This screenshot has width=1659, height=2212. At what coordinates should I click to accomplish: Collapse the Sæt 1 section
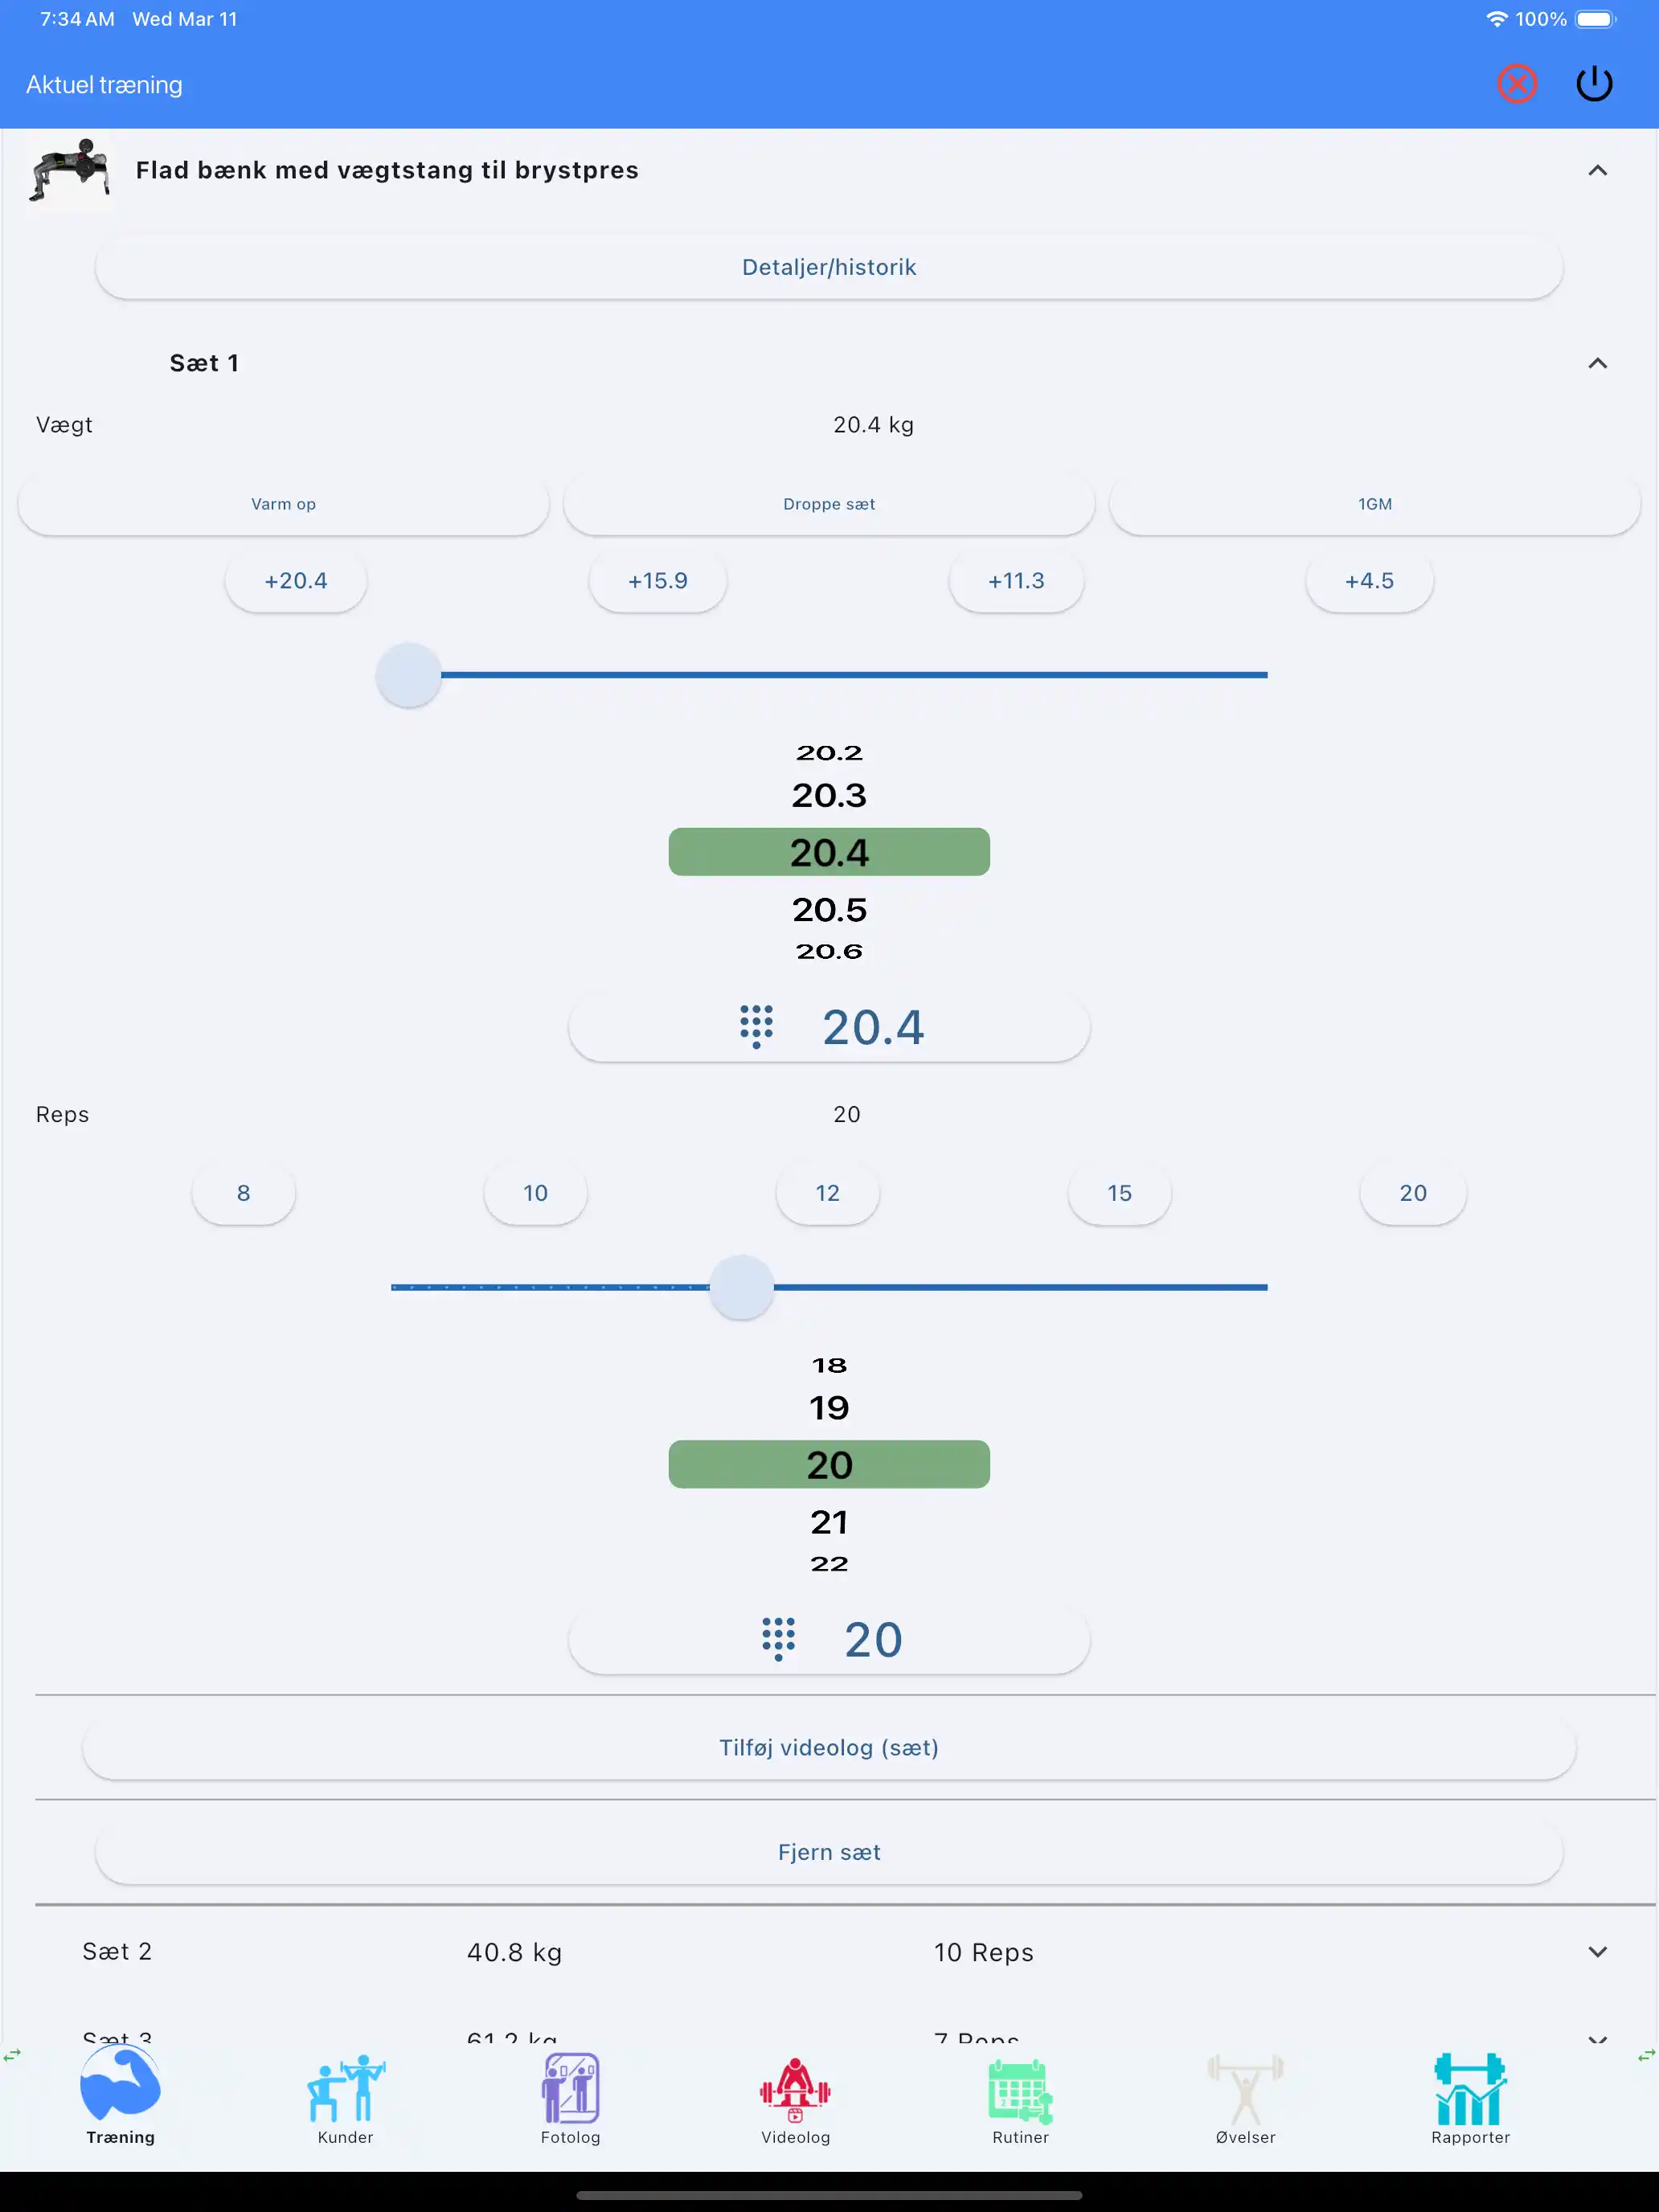(x=1597, y=363)
